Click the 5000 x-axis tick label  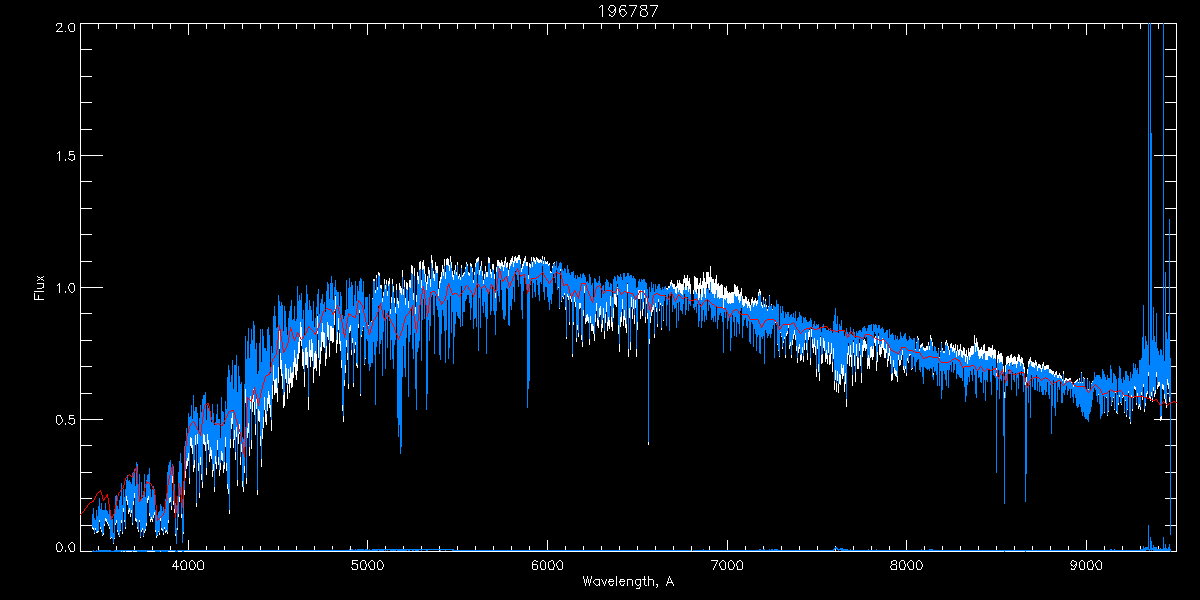pos(368,565)
